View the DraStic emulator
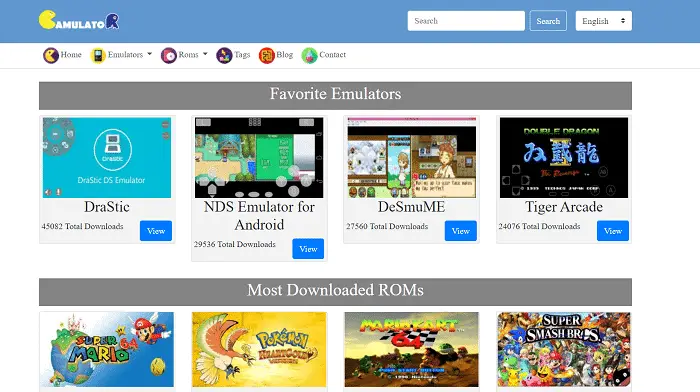Screen dimensions: 700x392 pos(156,231)
